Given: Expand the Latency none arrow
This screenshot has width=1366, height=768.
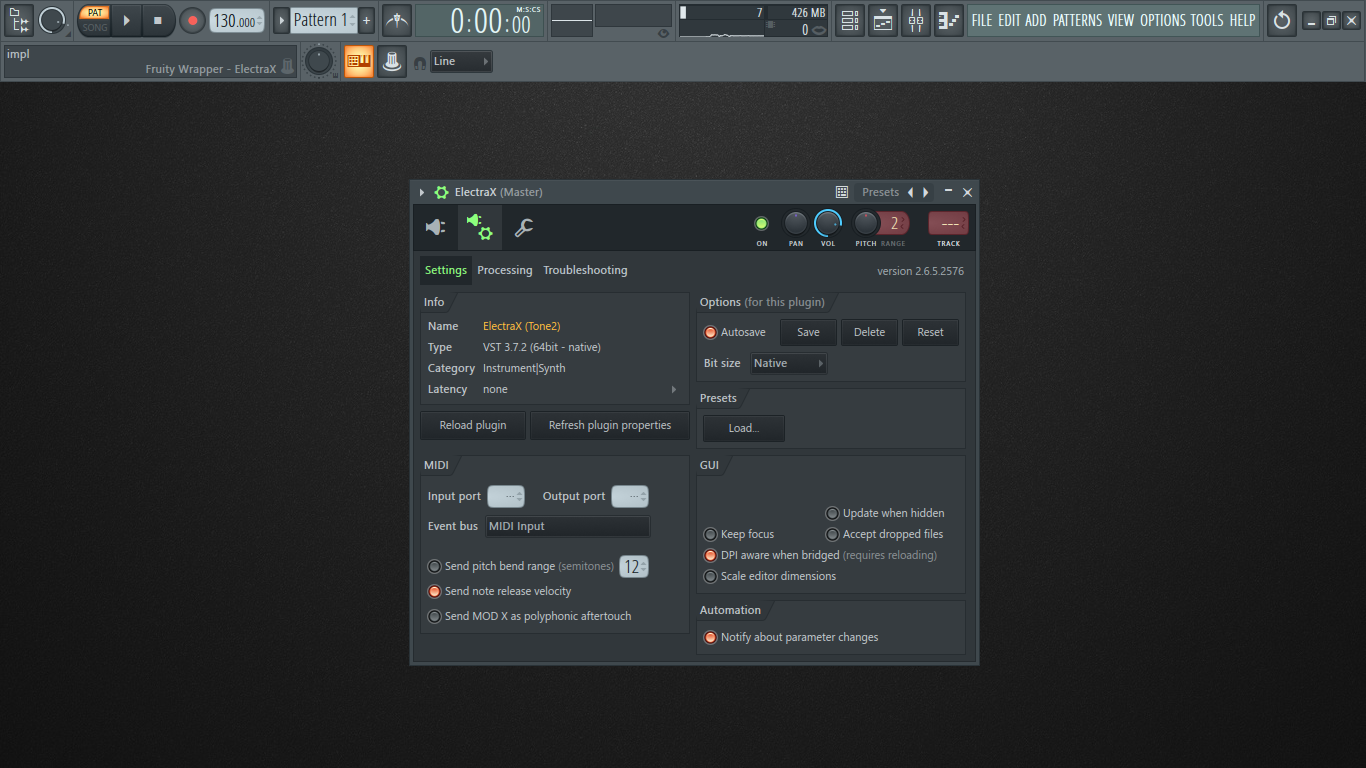Looking at the screenshot, I should 673,389.
